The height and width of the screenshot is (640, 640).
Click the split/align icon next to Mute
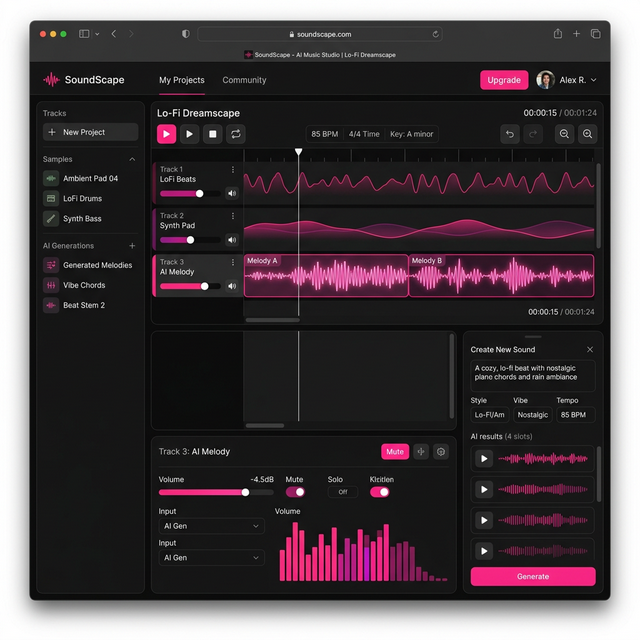click(x=421, y=452)
